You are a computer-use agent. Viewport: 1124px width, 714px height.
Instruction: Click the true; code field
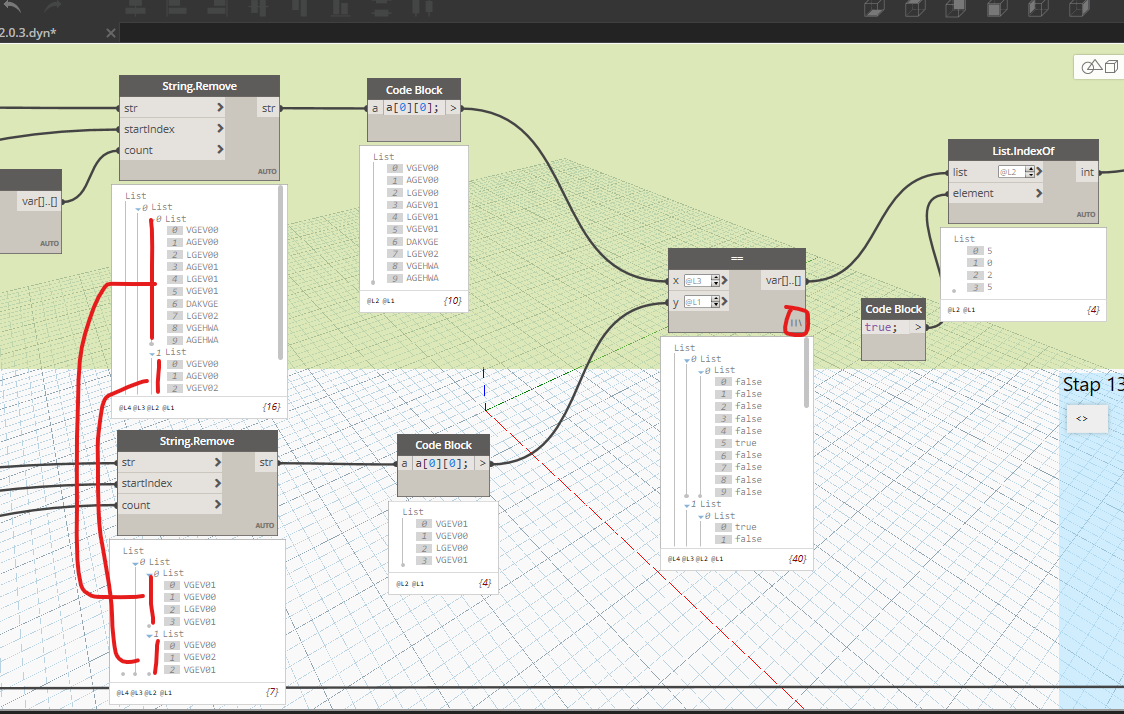click(886, 327)
